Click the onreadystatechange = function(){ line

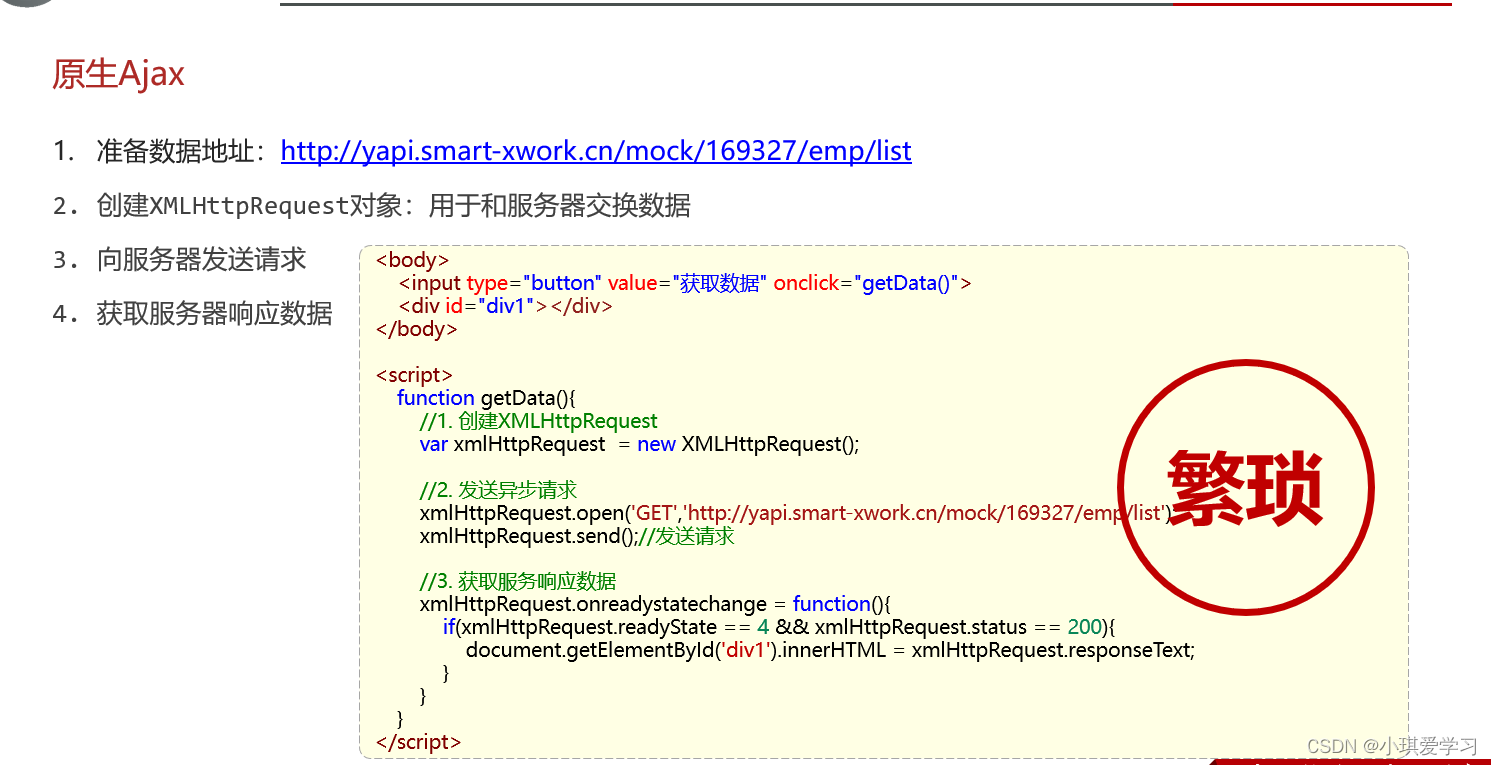pos(655,604)
